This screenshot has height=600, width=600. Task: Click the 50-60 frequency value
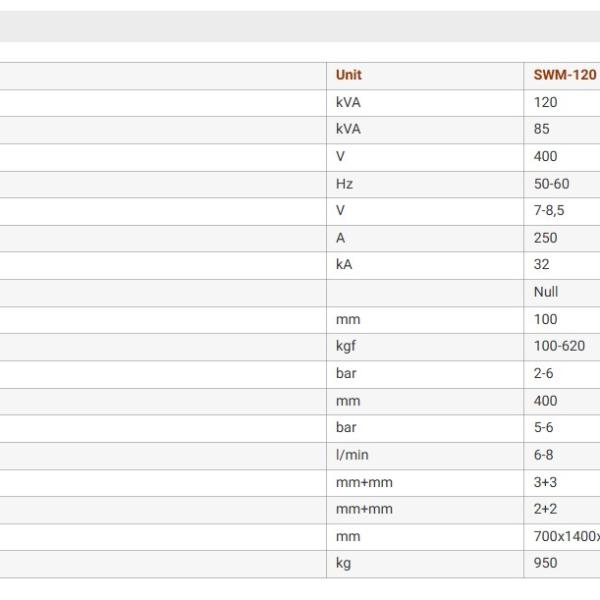click(551, 184)
